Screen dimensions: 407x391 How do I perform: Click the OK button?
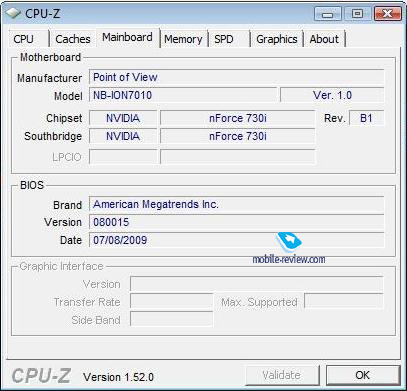[363, 375]
